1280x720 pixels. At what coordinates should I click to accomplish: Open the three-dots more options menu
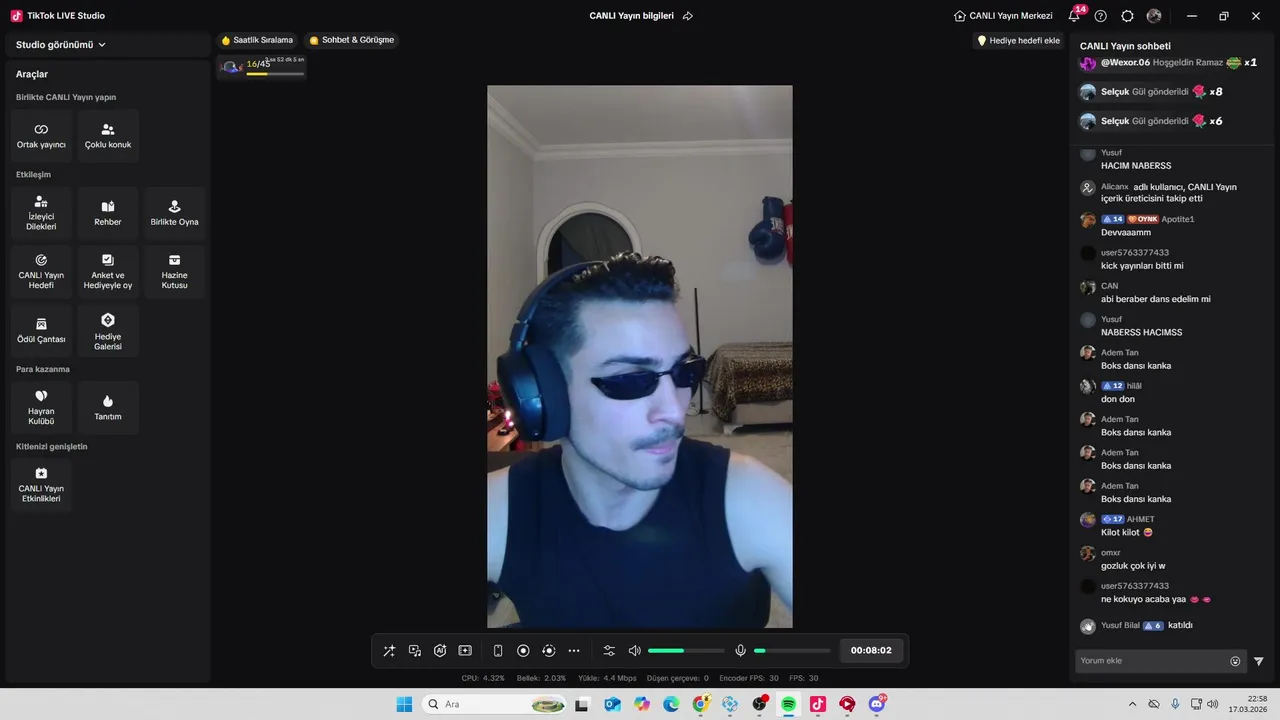[x=574, y=651]
